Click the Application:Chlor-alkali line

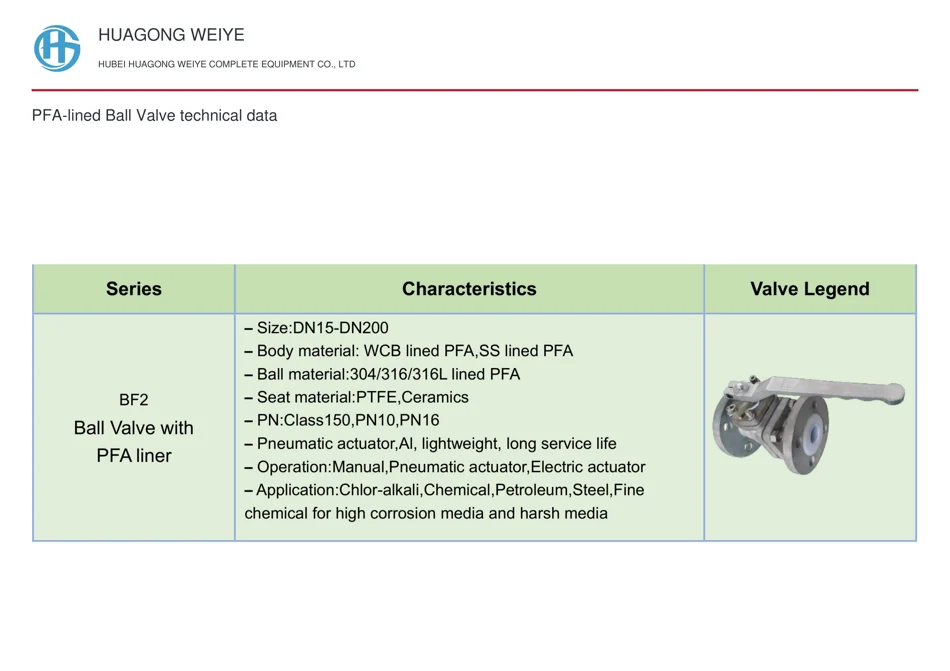(444, 490)
